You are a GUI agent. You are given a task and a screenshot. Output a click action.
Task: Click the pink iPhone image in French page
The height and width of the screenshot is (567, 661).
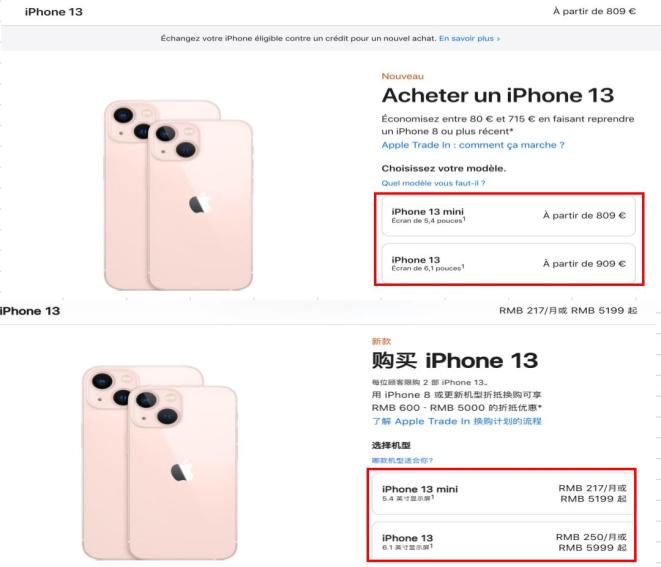pyautogui.click(x=179, y=195)
